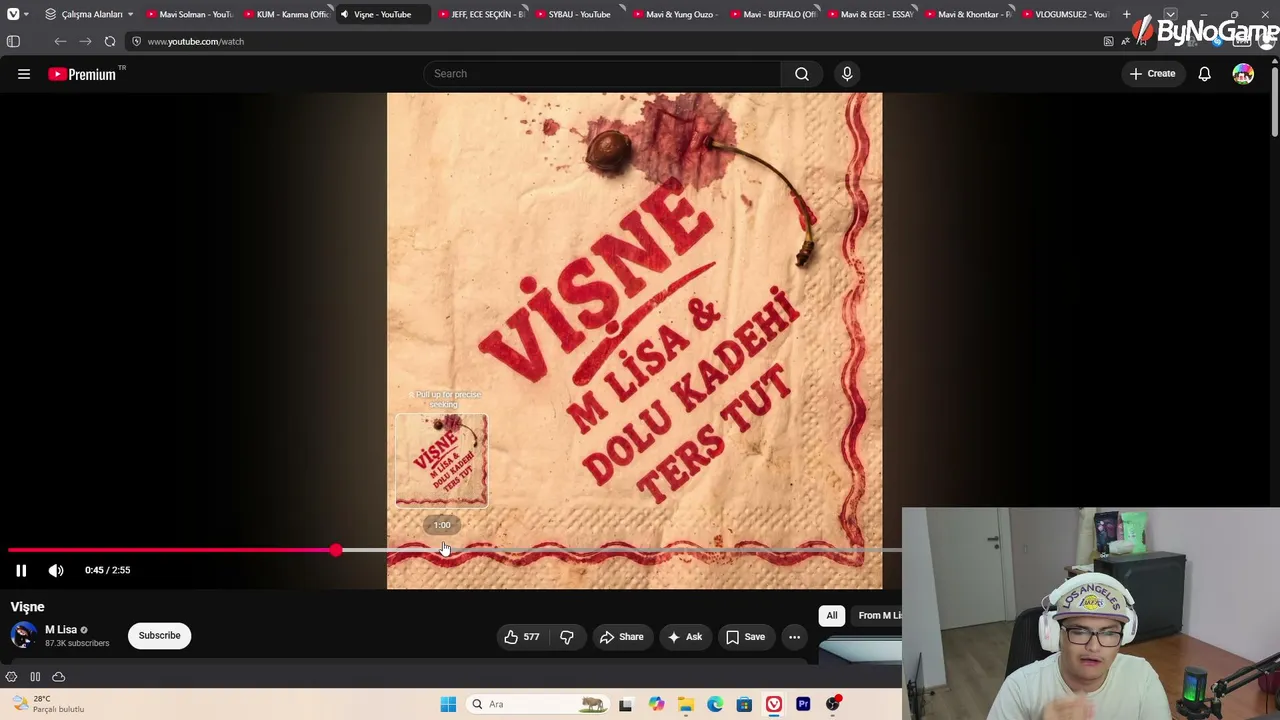This screenshot has height=720, width=1280.
Task: Share the Vişne video
Action: [621, 637]
